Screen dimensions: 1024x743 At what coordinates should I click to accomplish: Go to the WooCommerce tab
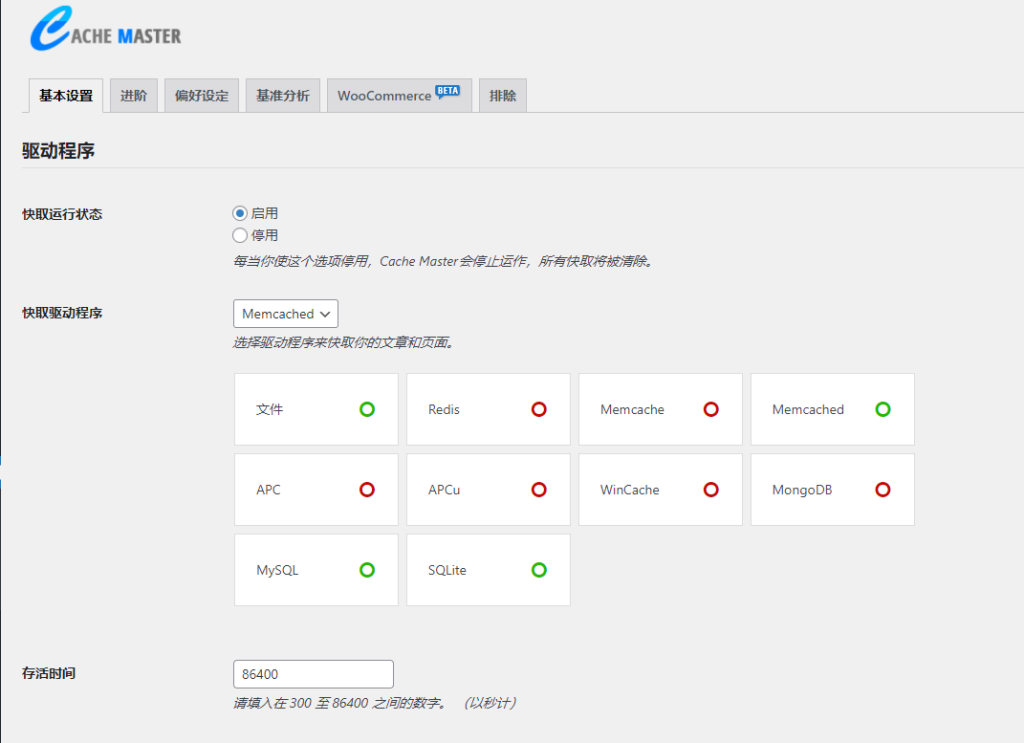399,96
